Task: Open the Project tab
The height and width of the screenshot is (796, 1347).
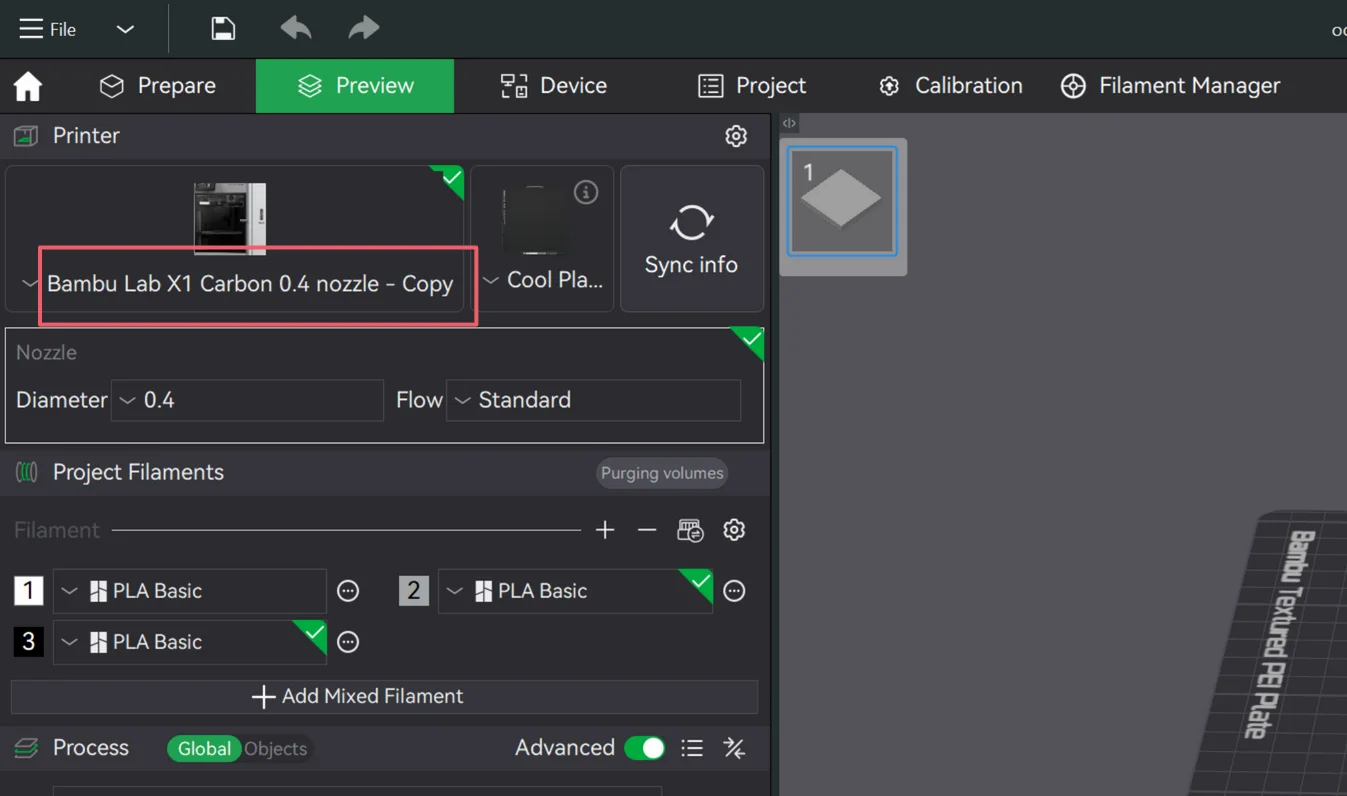Action: point(752,86)
